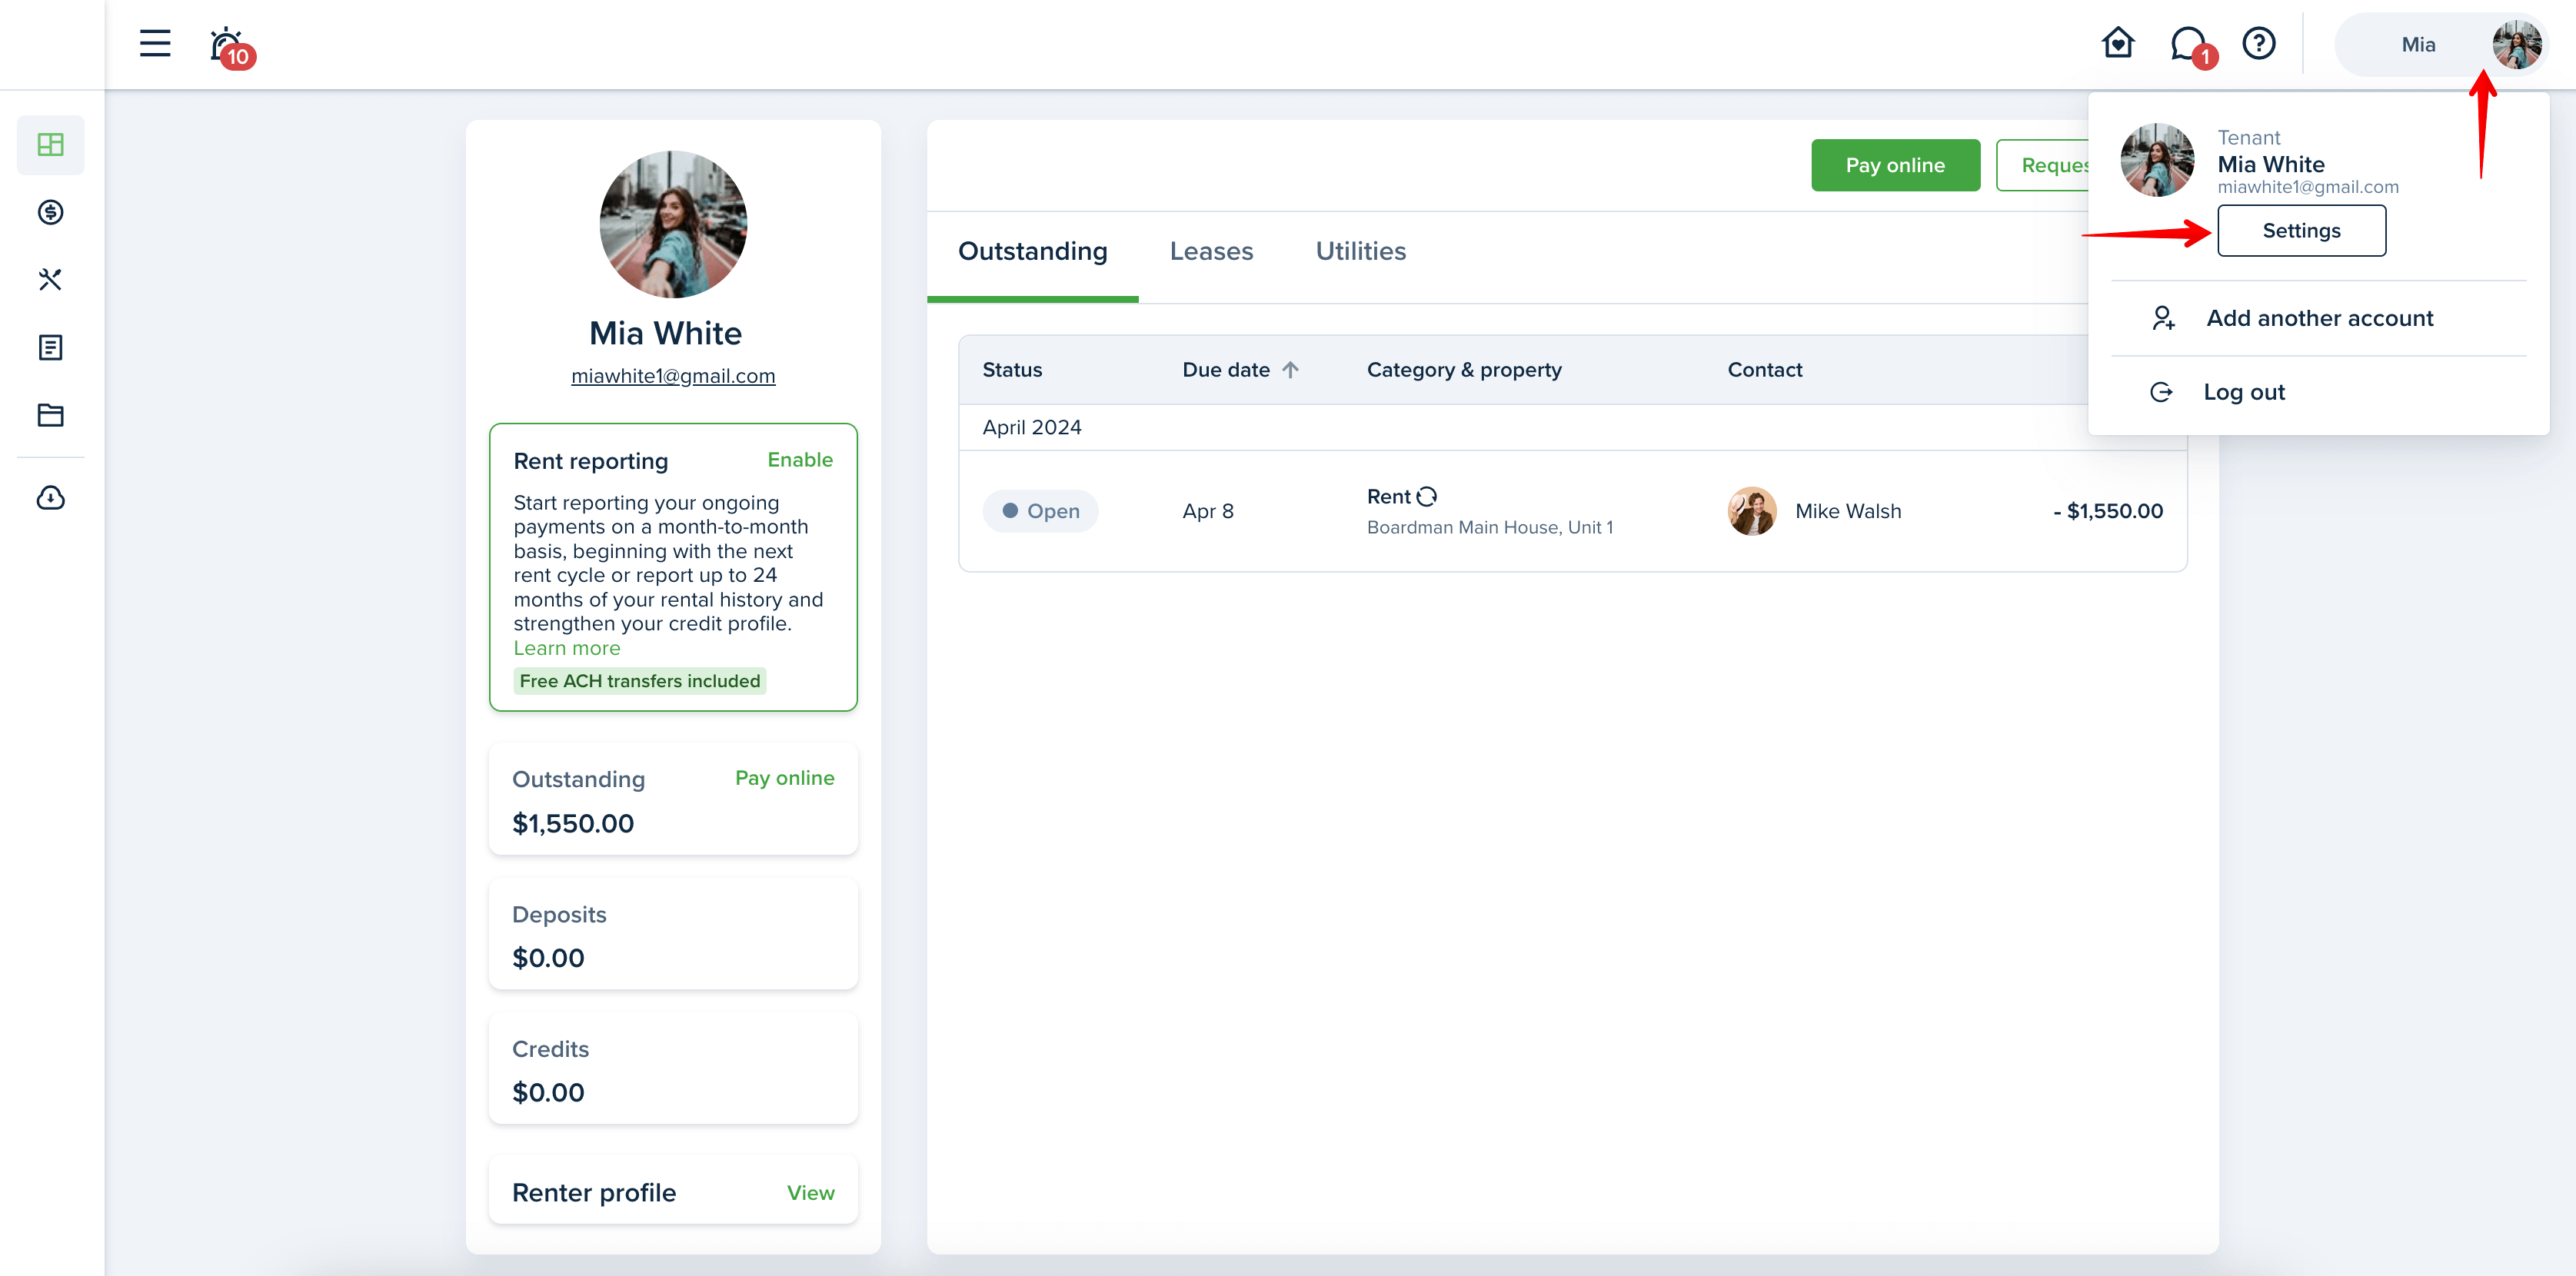Click the Category & property column header

pos(1464,370)
